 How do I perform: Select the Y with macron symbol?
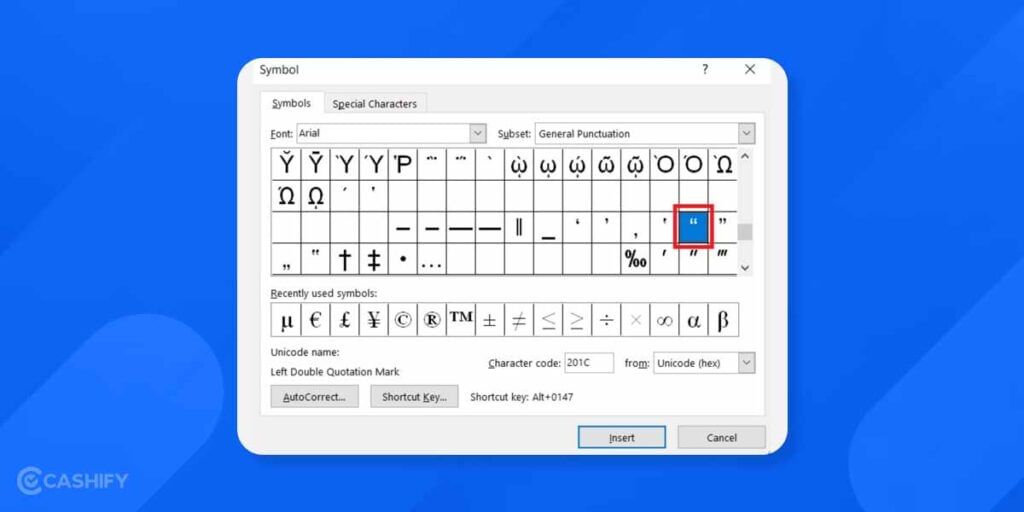click(315, 164)
